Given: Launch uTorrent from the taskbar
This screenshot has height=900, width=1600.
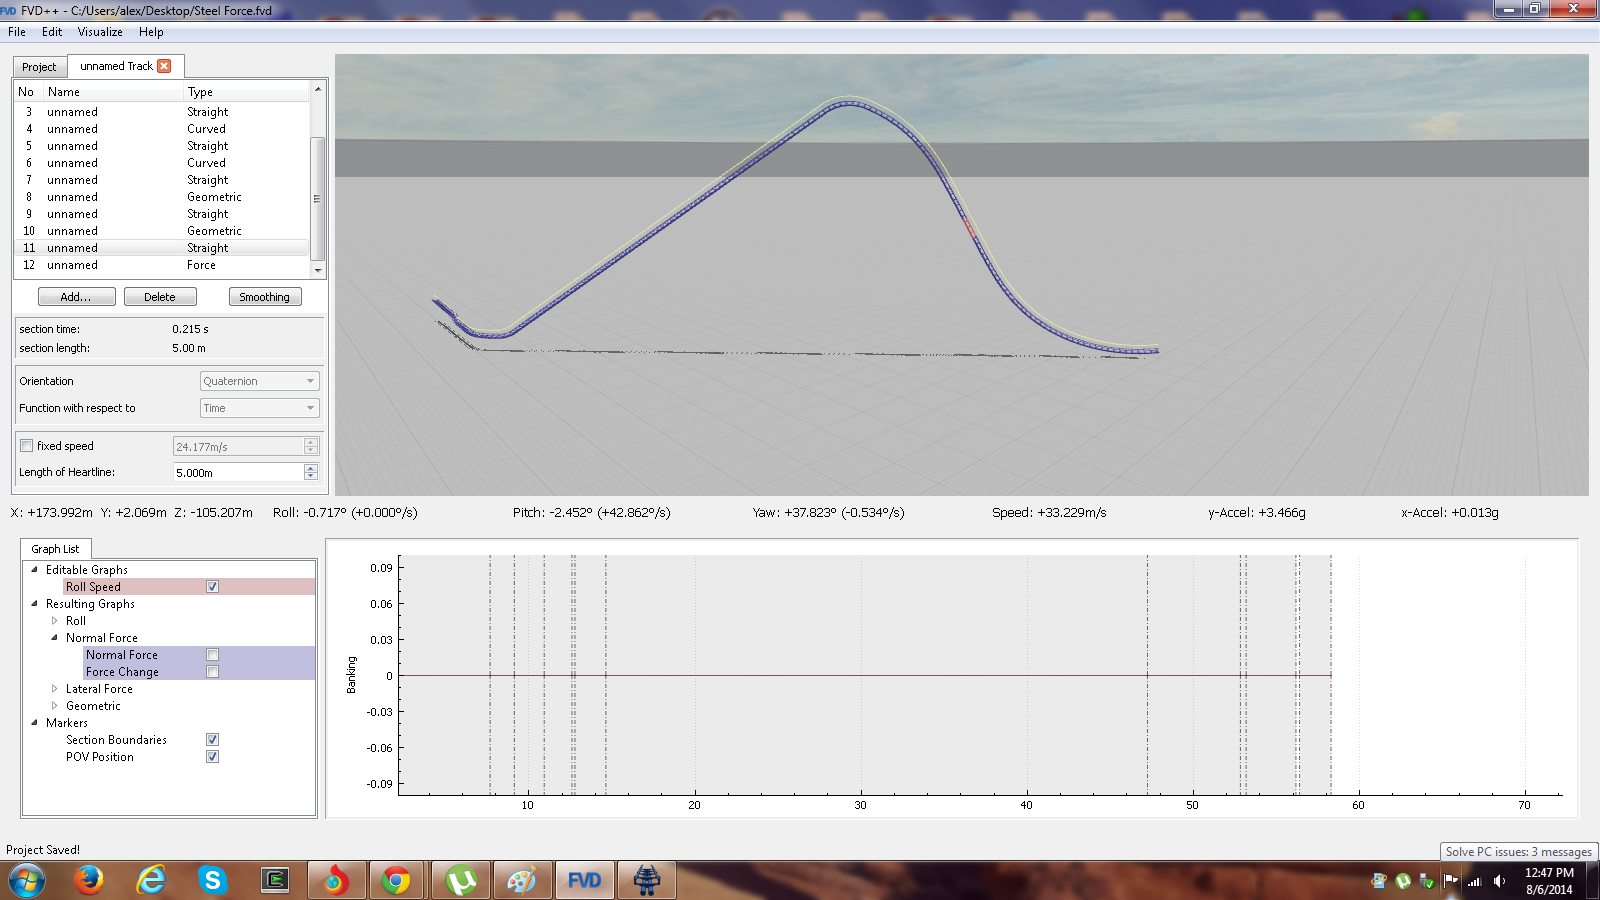Looking at the screenshot, I should pyautogui.click(x=460, y=880).
